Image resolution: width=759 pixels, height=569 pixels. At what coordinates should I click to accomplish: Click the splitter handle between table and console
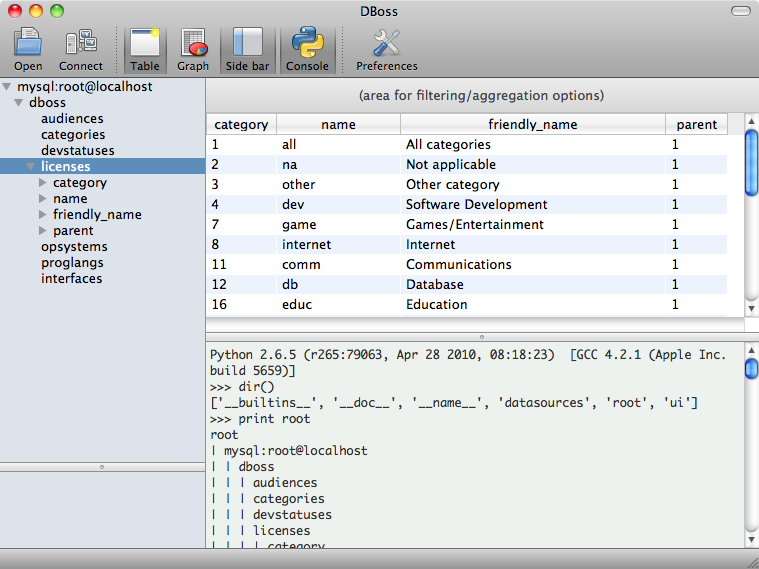[482, 337]
